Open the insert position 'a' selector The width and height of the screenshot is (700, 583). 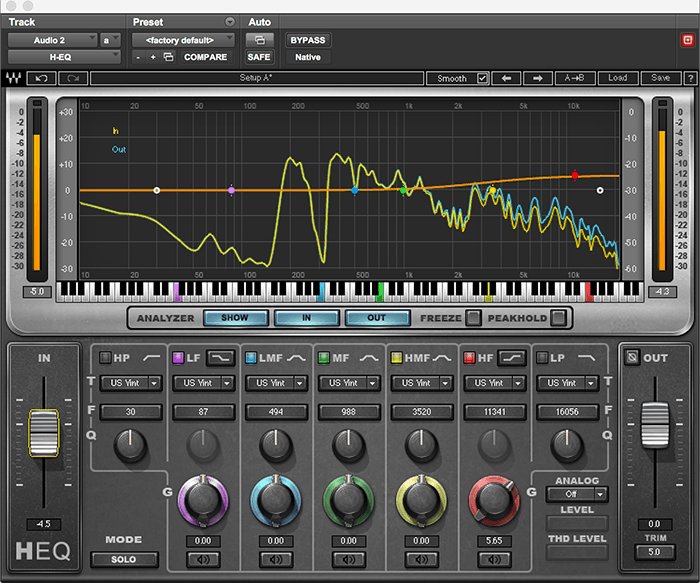(x=110, y=40)
